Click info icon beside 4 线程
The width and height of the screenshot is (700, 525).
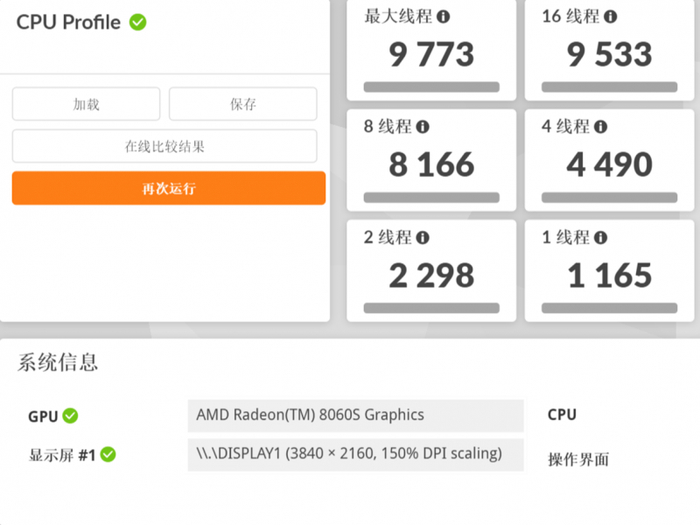[600, 127]
